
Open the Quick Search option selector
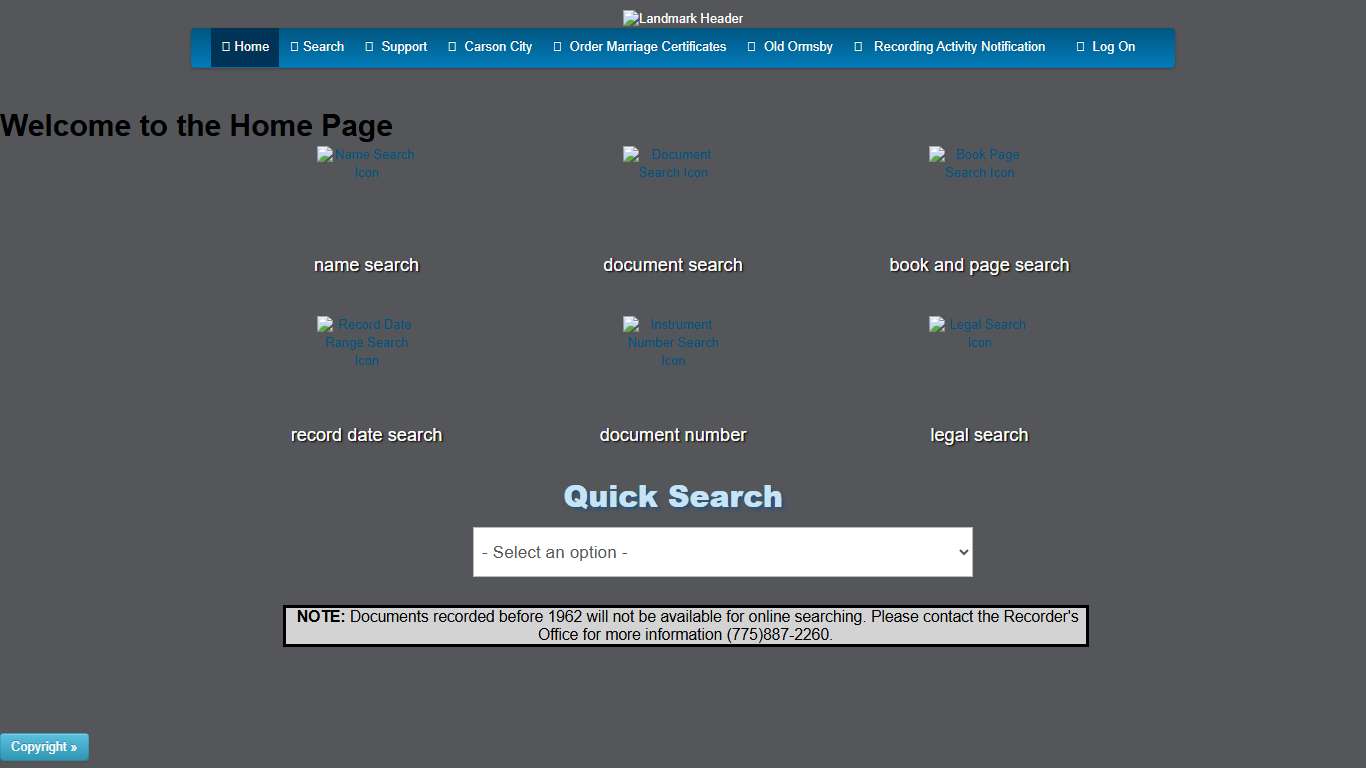722,551
